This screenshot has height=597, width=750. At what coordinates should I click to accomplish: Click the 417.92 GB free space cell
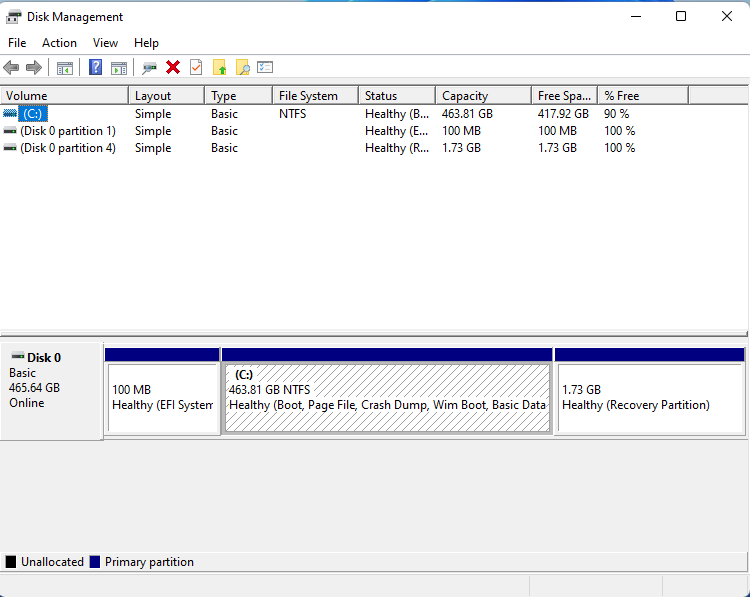(563, 113)
